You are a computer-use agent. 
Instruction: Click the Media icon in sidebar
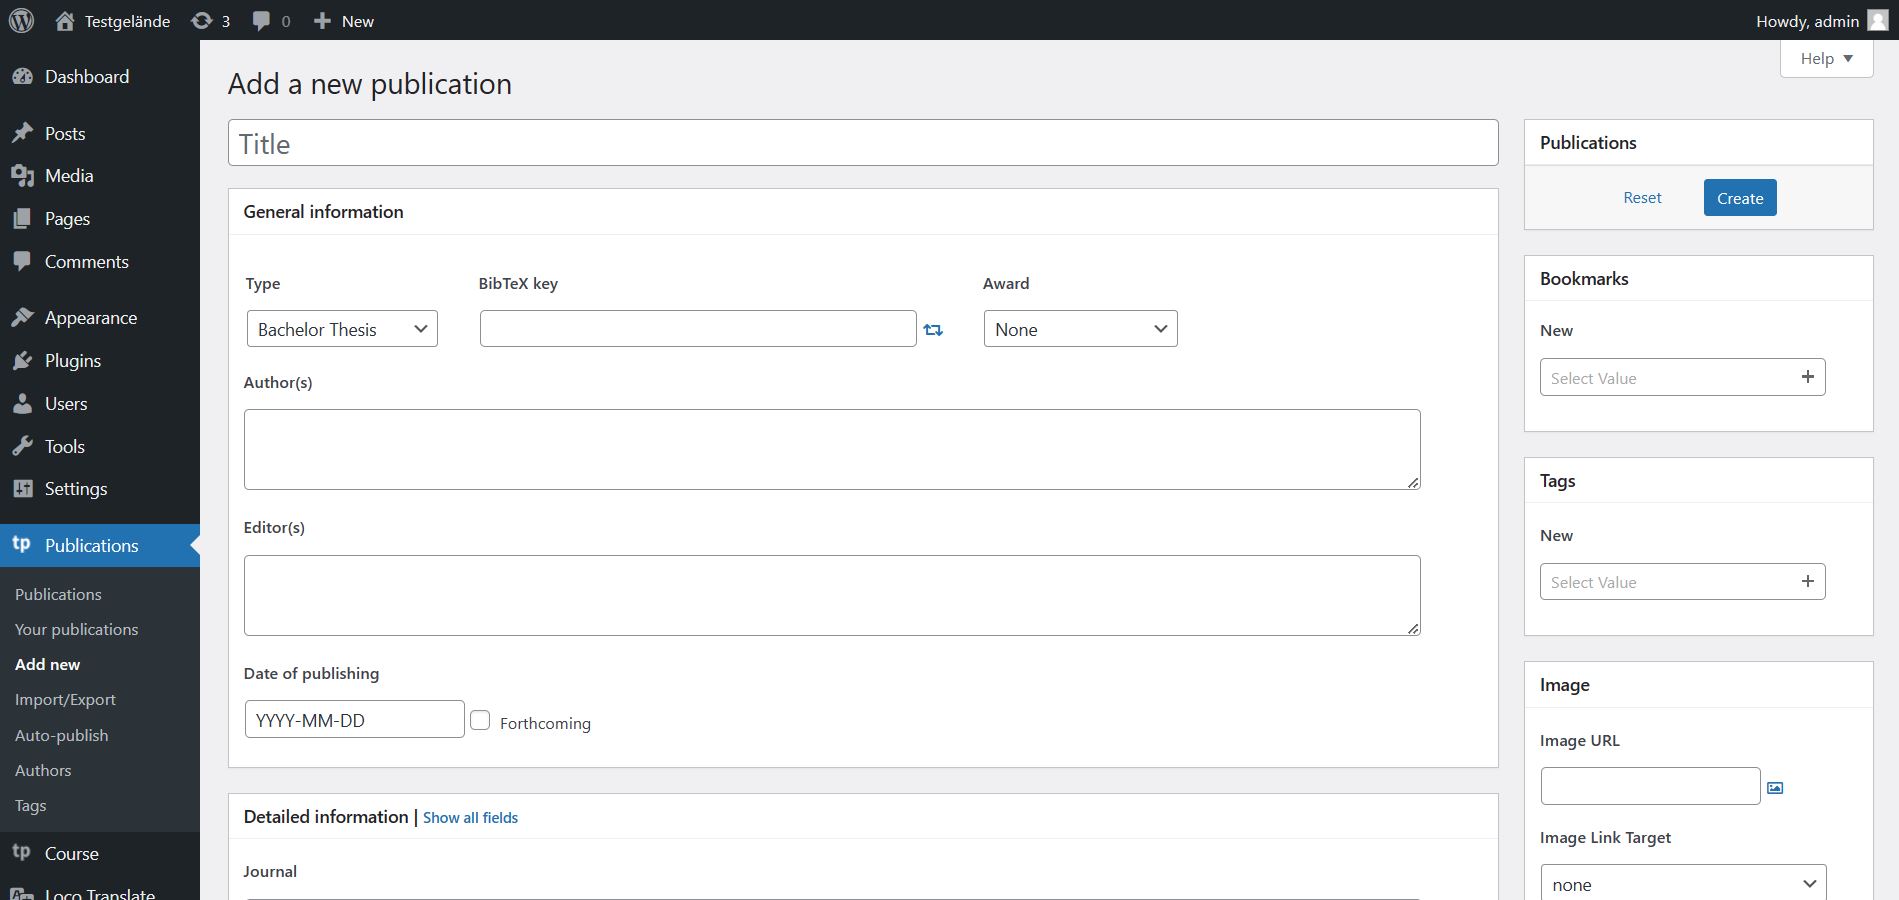[x=22, y=176]
